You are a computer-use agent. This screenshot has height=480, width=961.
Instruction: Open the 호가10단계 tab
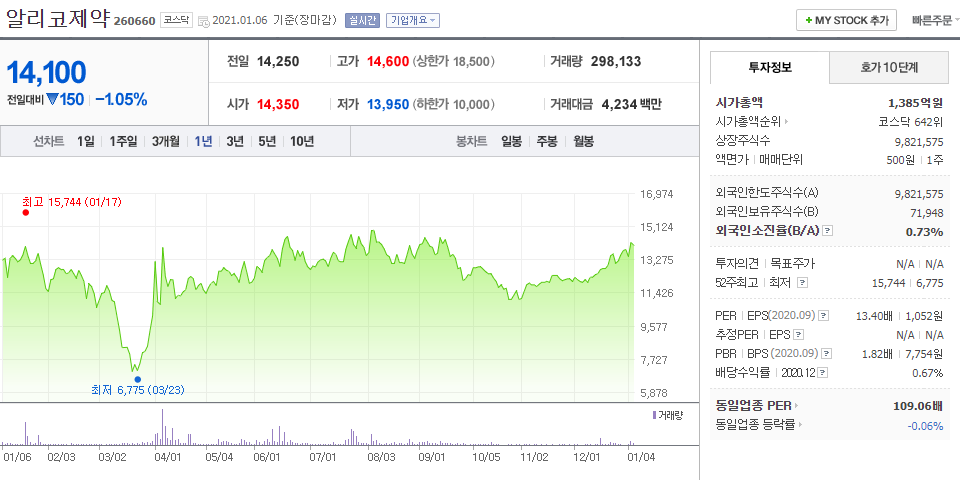[x=889, y=68]
